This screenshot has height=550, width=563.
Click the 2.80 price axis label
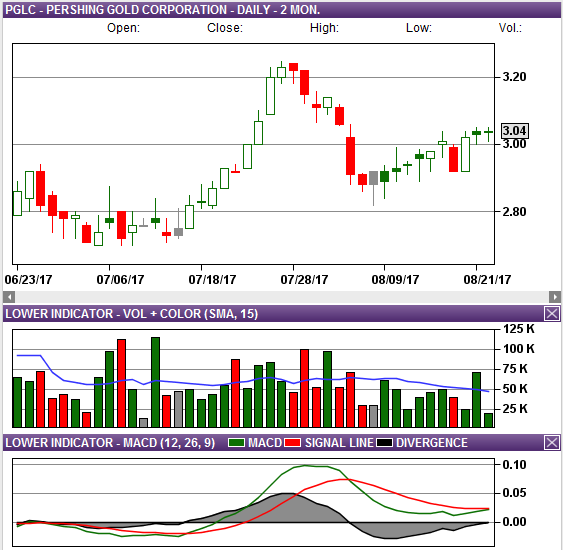514,211
